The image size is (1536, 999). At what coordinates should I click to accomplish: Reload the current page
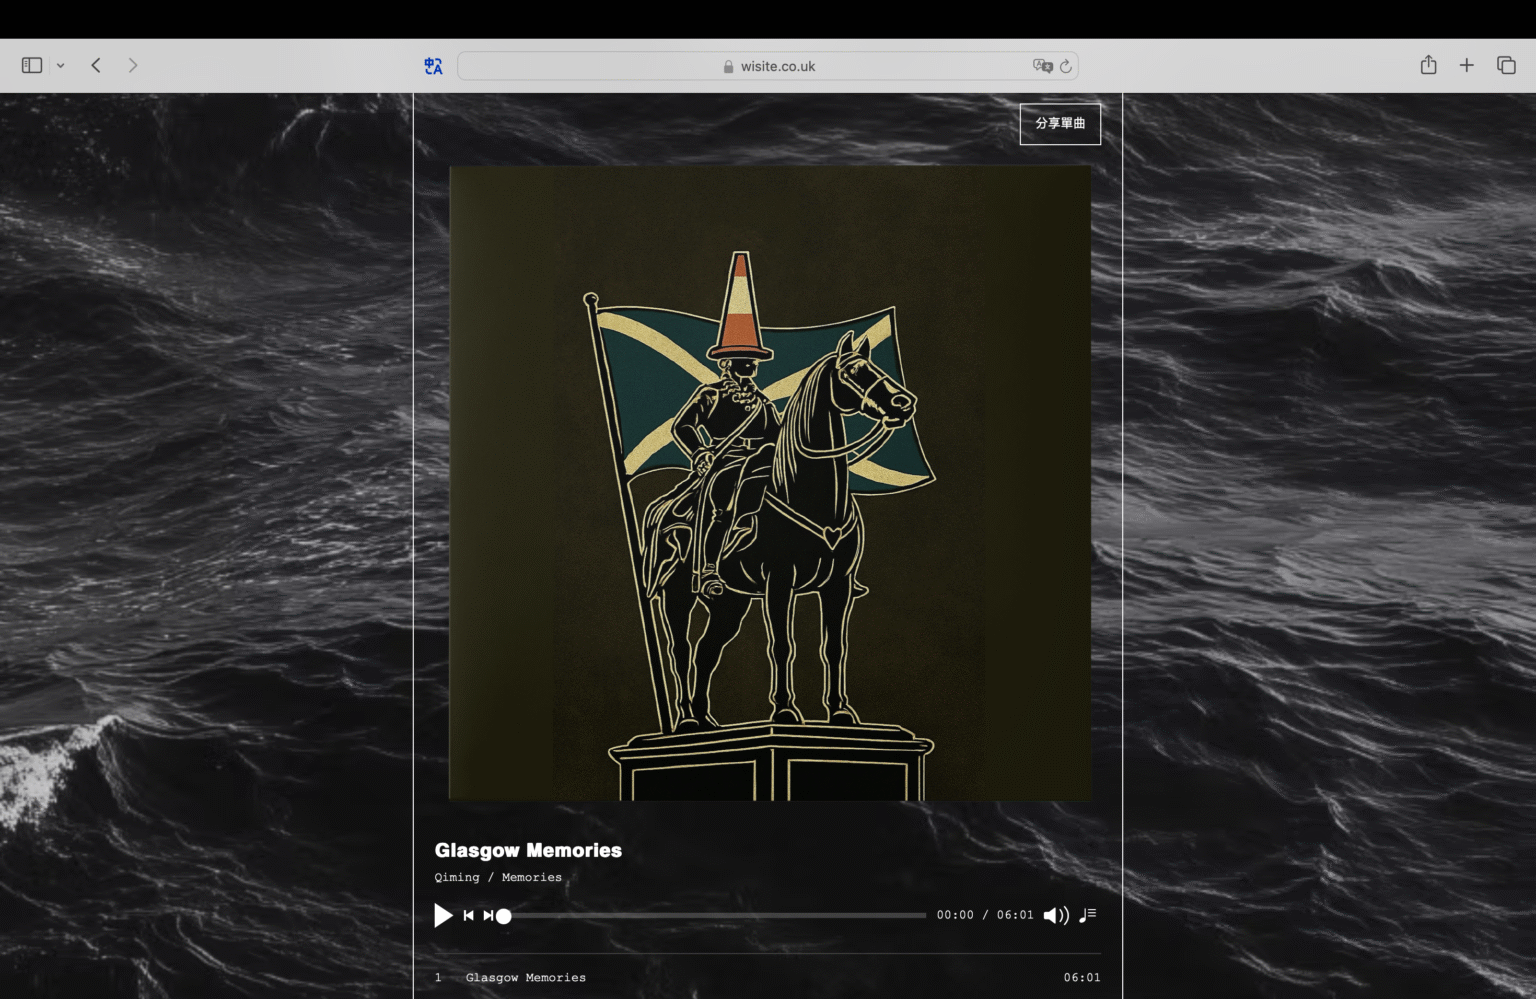[1066, 66]
